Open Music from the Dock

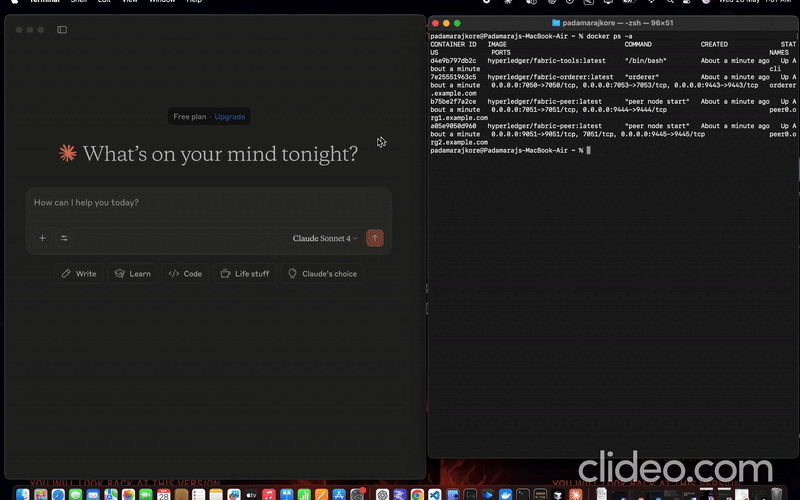(269, 494)
